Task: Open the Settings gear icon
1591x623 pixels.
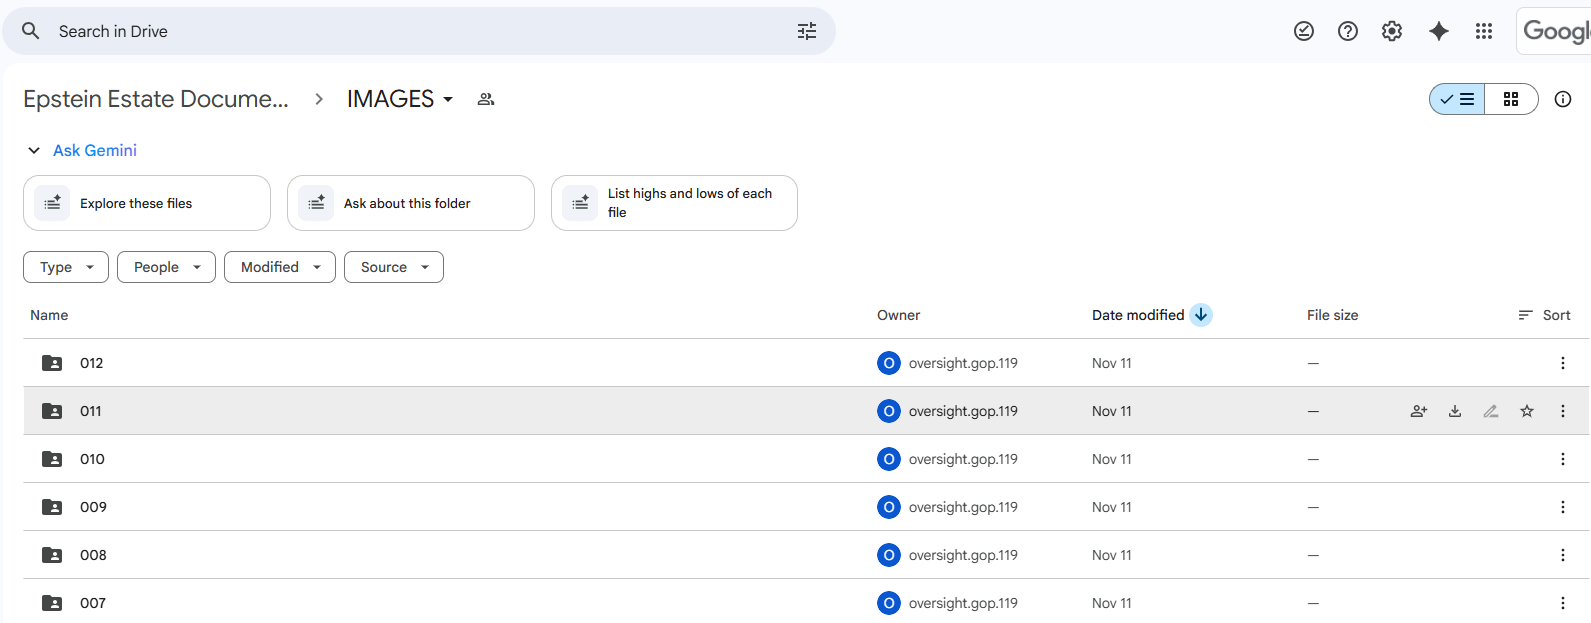Action: pyautogui.click(x=1392, y=31)
